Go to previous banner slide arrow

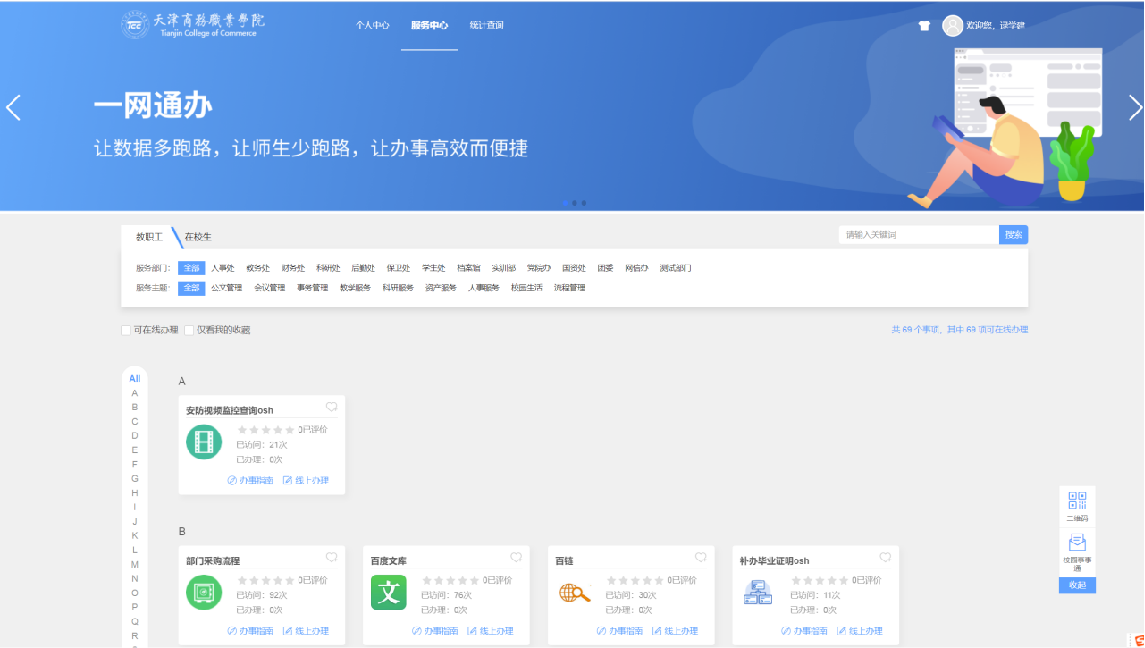pos(13,107)
